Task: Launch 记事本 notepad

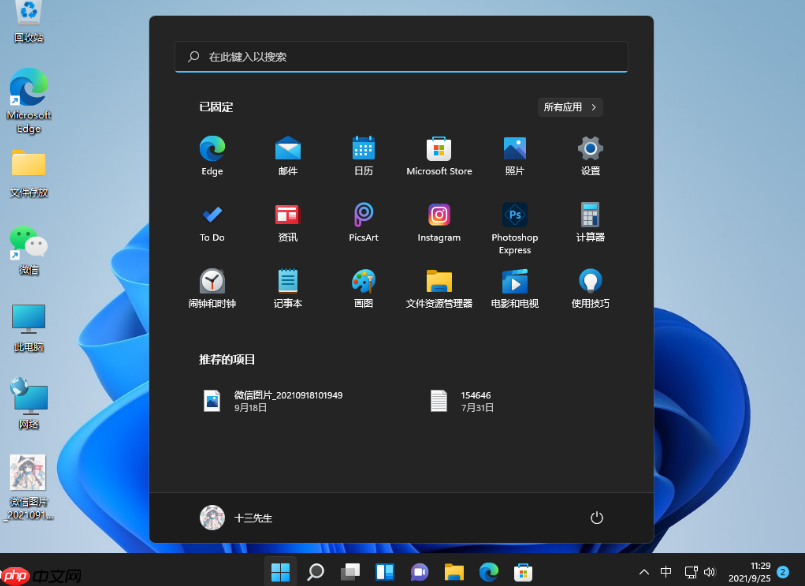Action: [288, 289]
